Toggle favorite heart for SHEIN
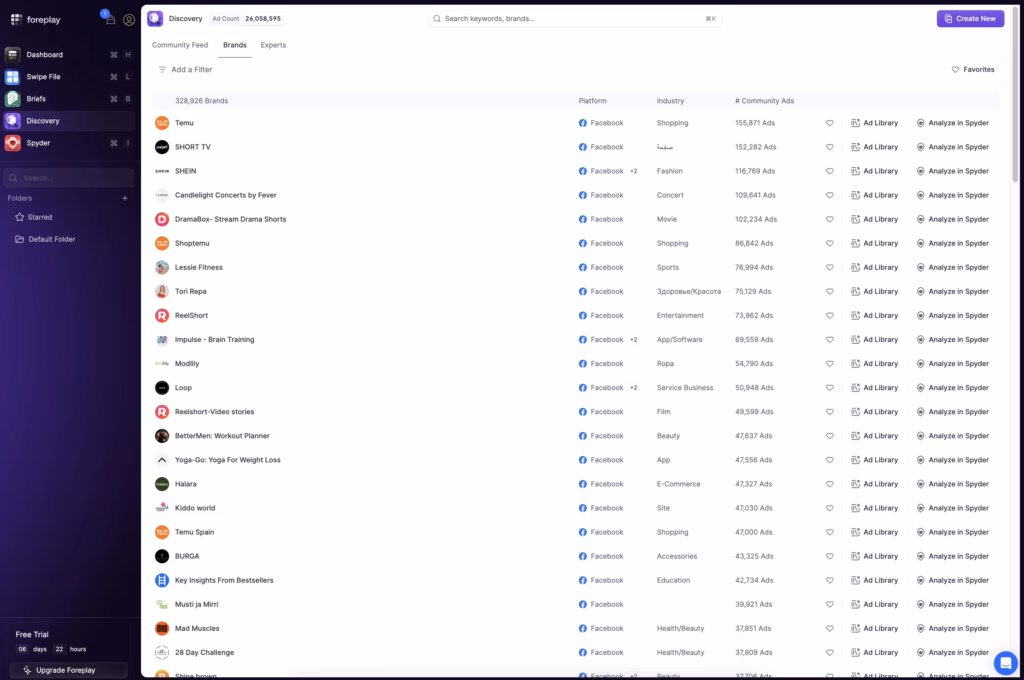 [829, 171]
